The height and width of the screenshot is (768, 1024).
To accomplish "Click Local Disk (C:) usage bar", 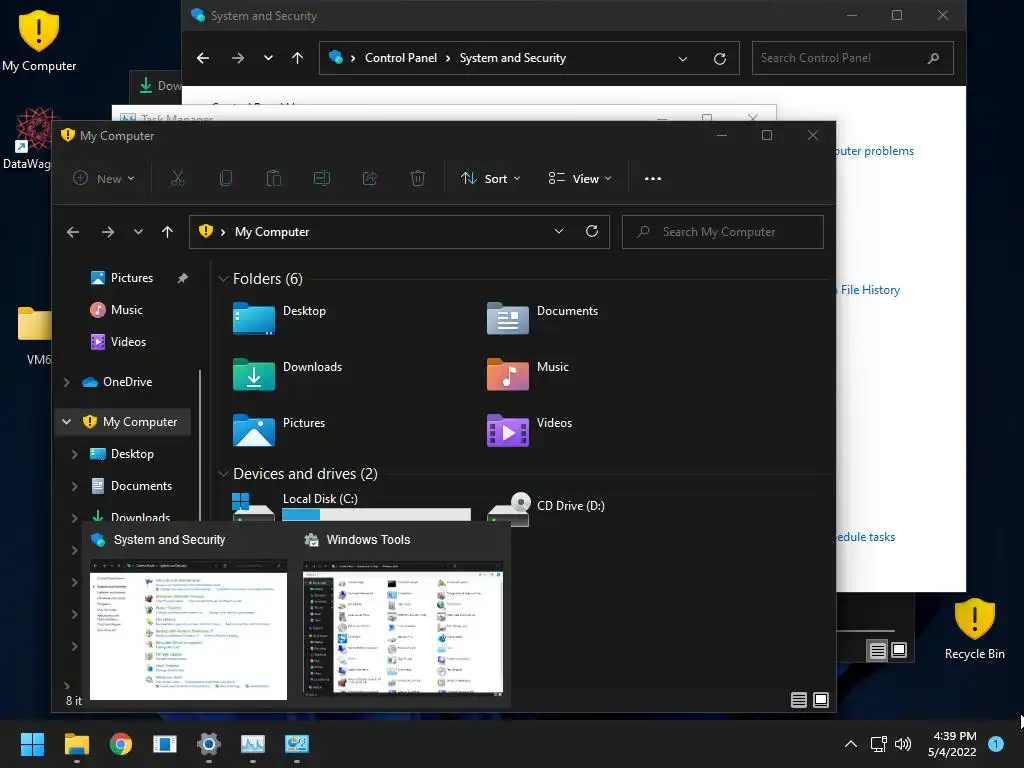I will [376, 515].
